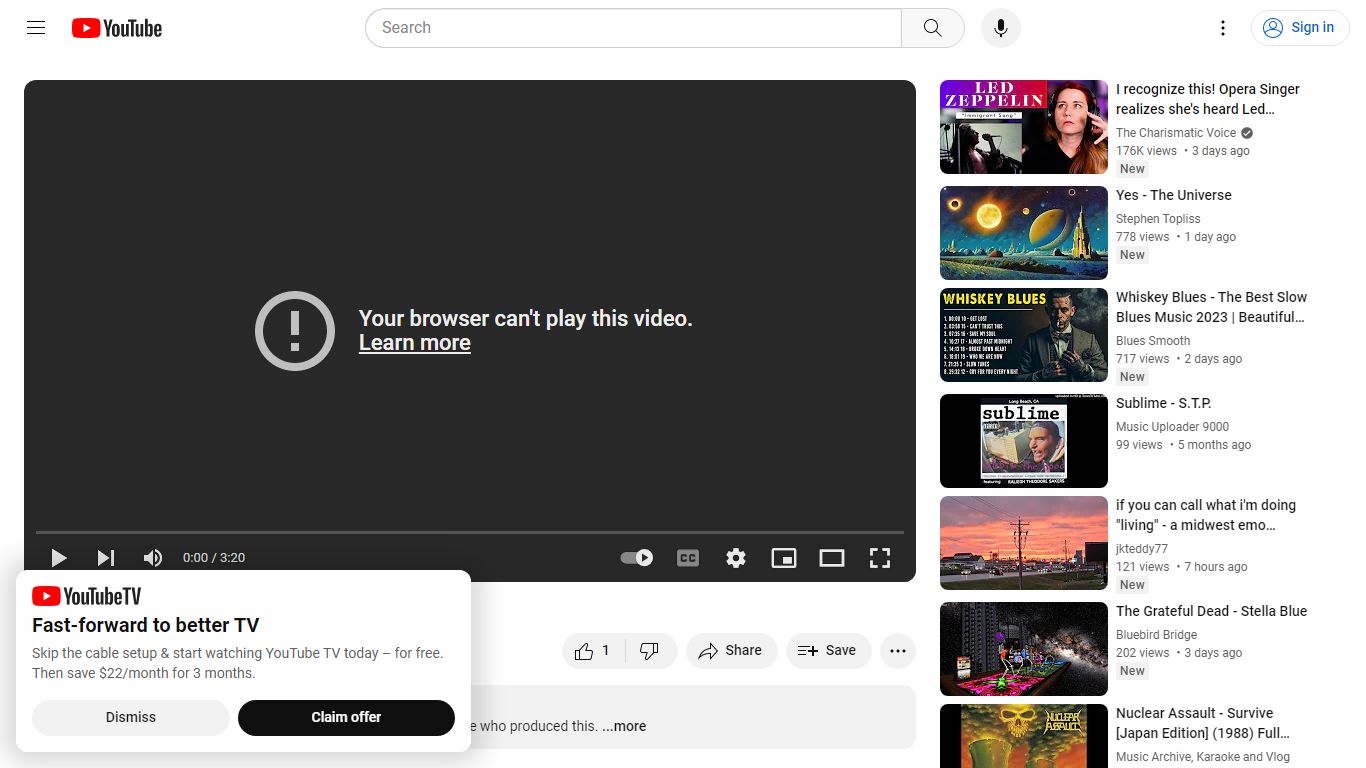
Task: Click the Sign in button
Action: (1300, 28)
